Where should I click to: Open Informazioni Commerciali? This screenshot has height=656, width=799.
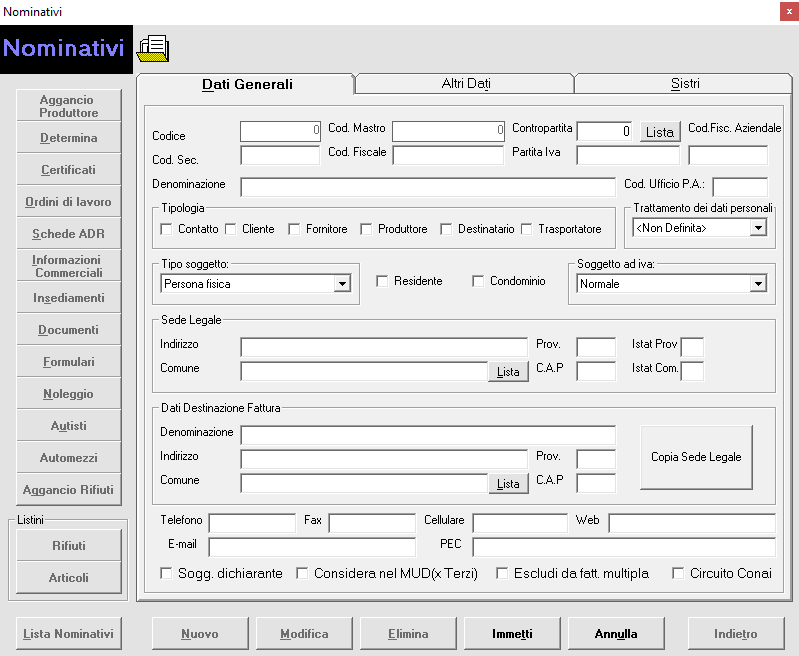(69, 266)
